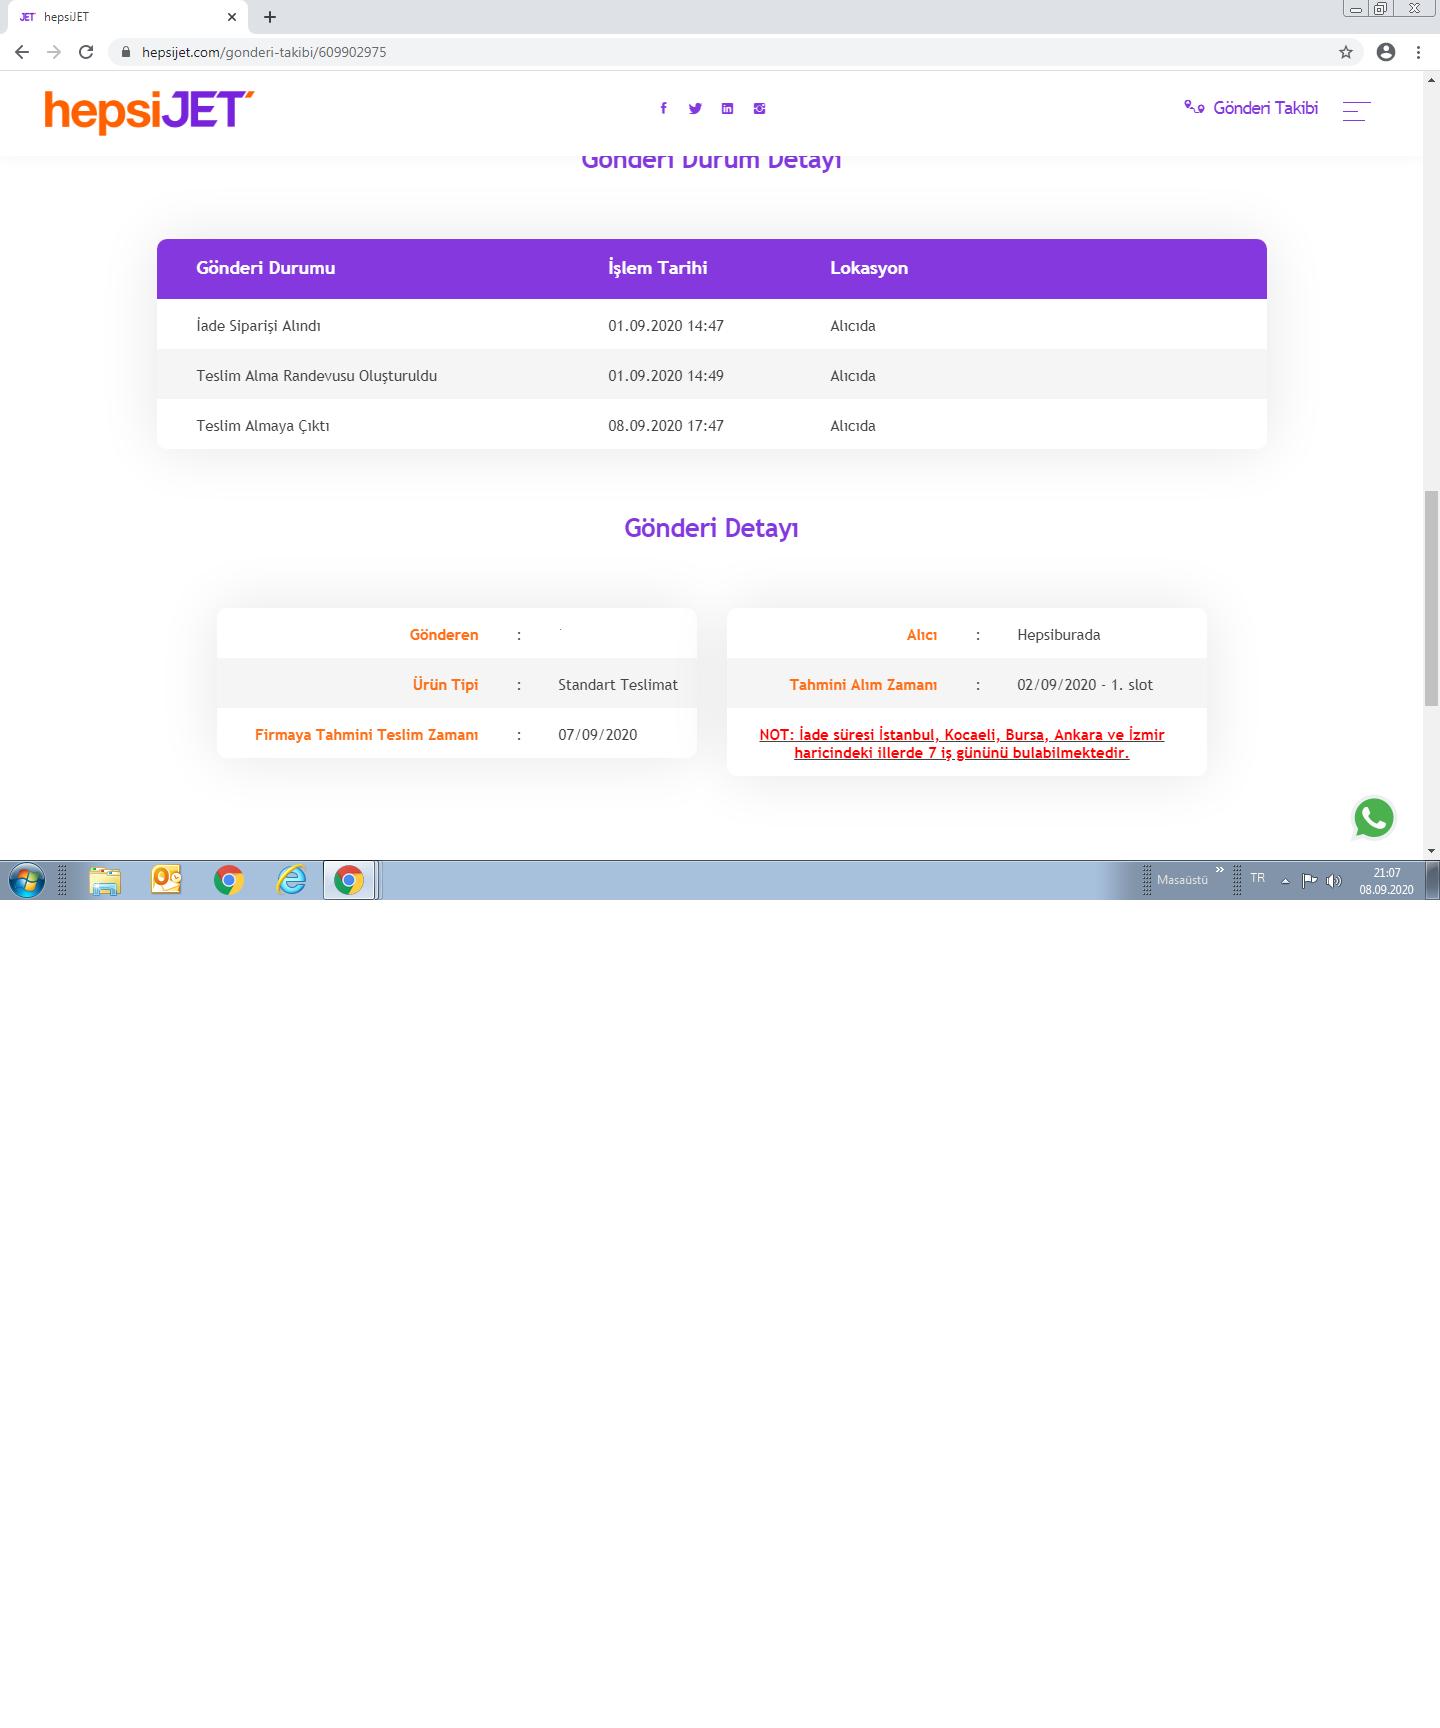This screenshot has height=1728, width=1440.
Task: Click 'Alıcı' label
Action: (922, 635)
